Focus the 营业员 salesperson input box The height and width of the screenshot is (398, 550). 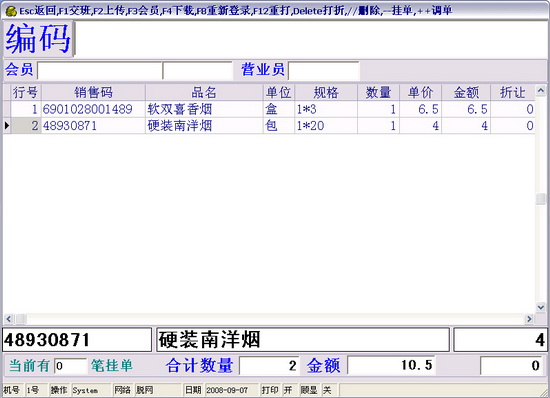tap(323, 70)
